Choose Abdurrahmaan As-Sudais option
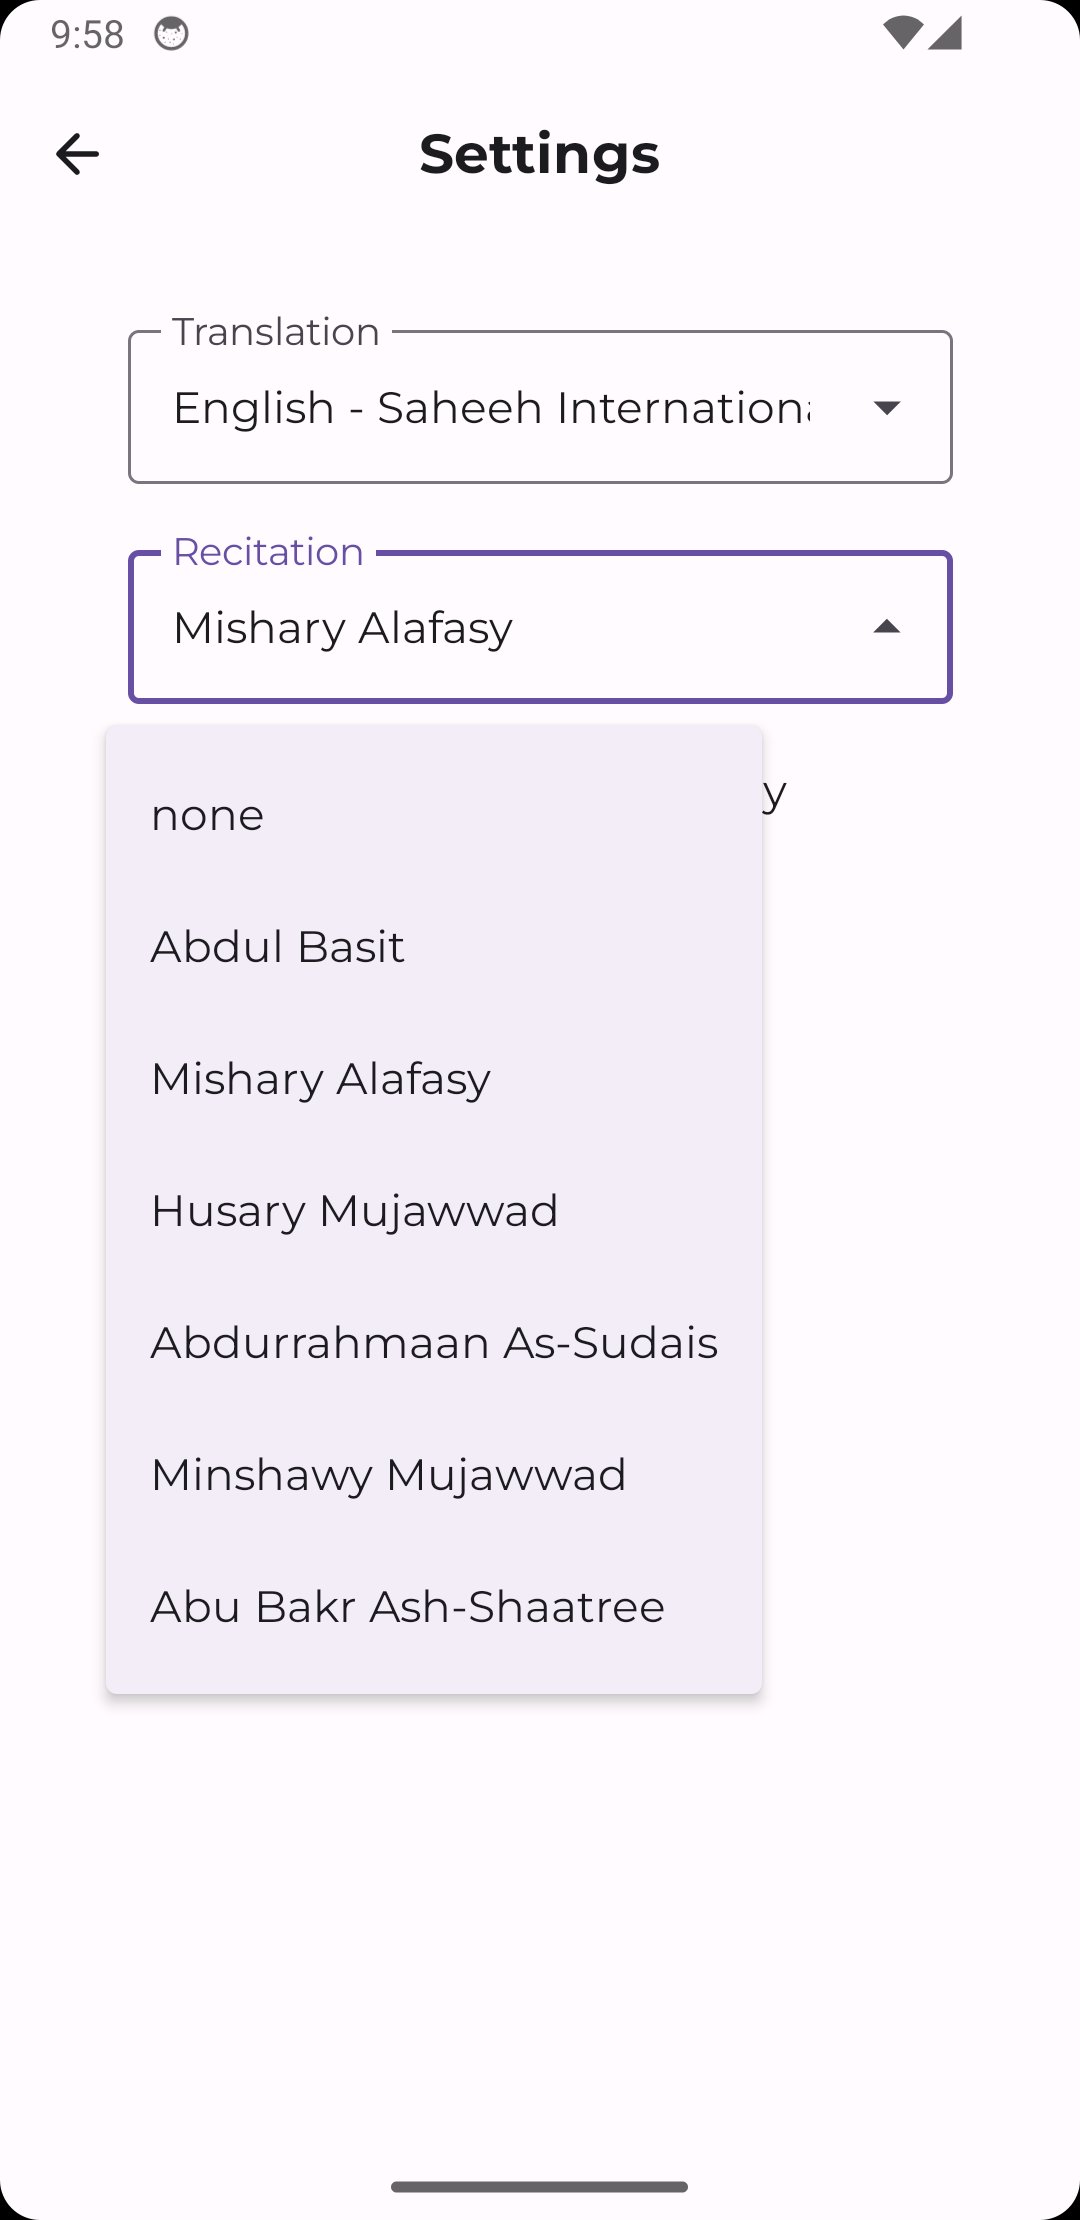 [434, 1343]
